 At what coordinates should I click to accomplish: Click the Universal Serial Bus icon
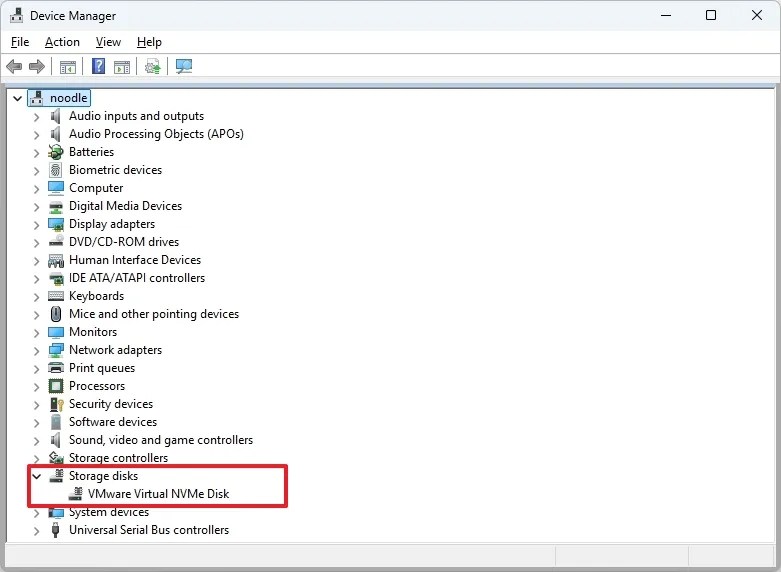(x=56, y=530)
